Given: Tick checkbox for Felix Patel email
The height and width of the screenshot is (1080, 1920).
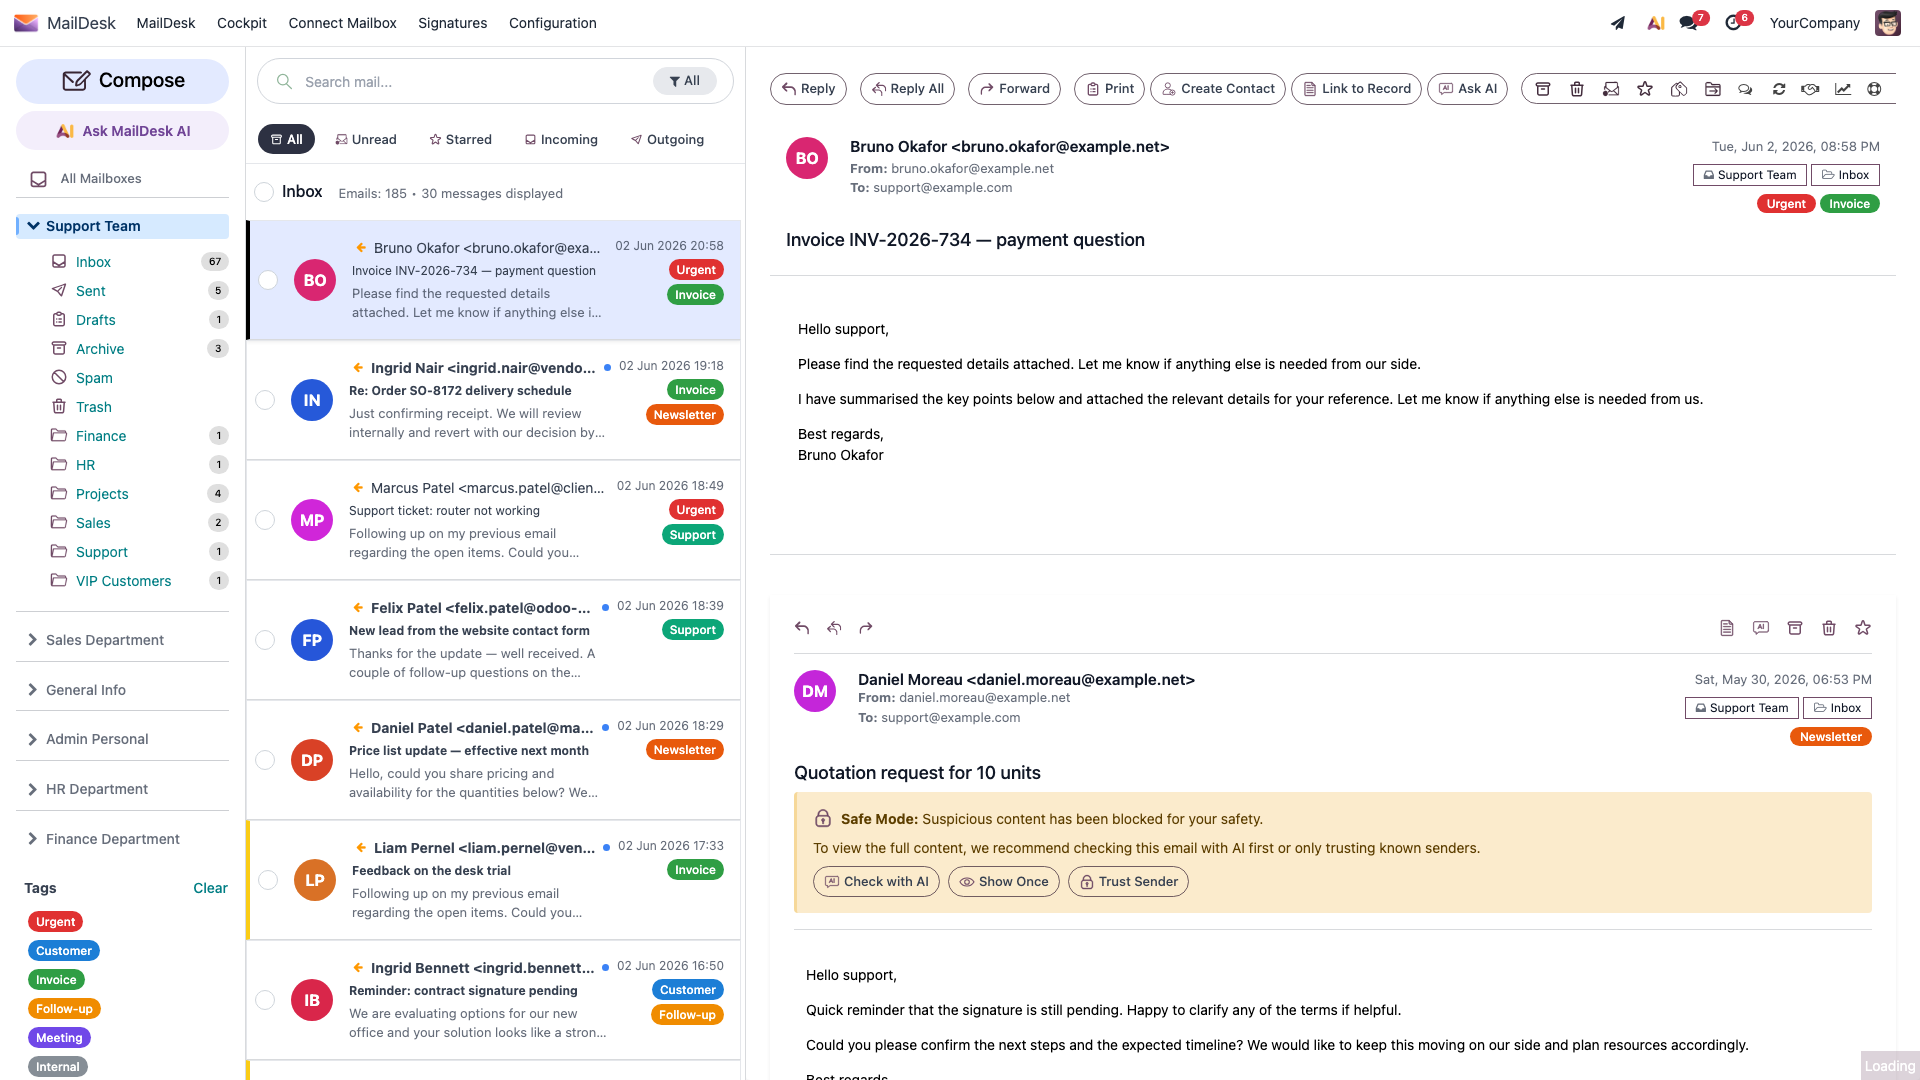Looking at the screenshot, I should (265, 640).
